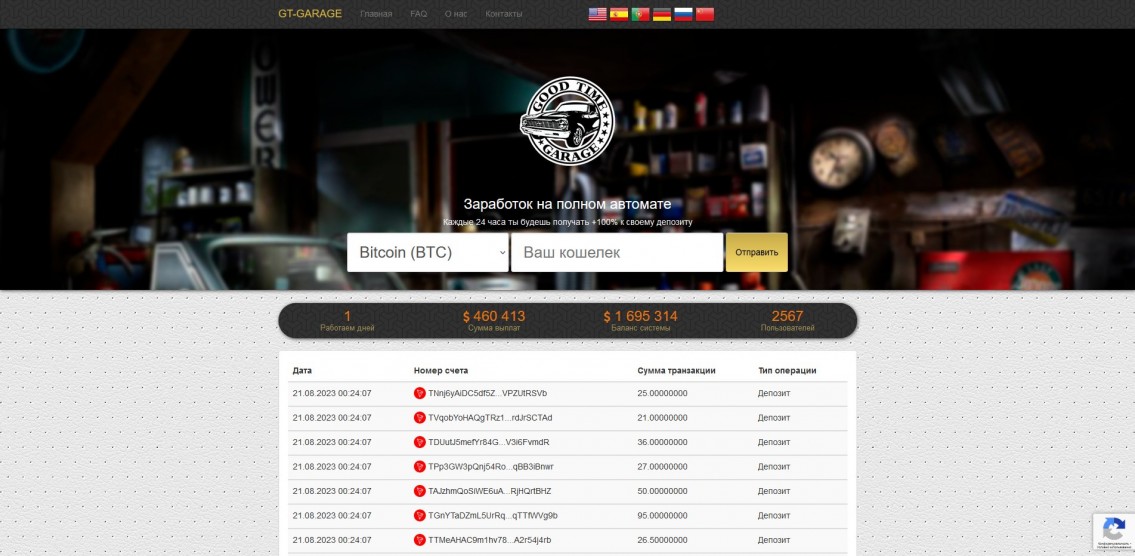Click the reCAPTCHA badge icon
The width and height of the screenshot is (1135, 556).
click(1112, 529)
